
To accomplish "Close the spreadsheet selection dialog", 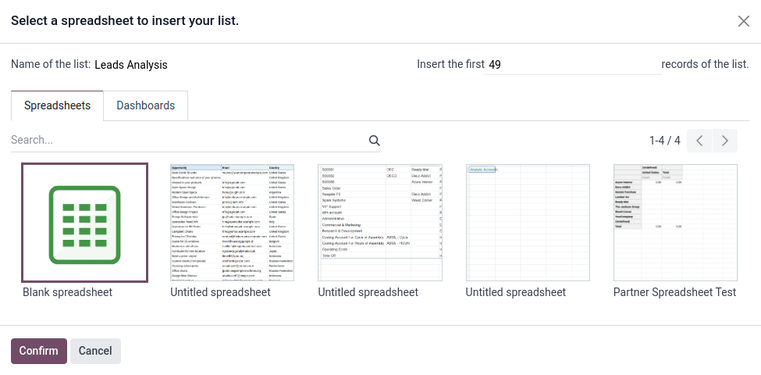I will click(743, 21).
